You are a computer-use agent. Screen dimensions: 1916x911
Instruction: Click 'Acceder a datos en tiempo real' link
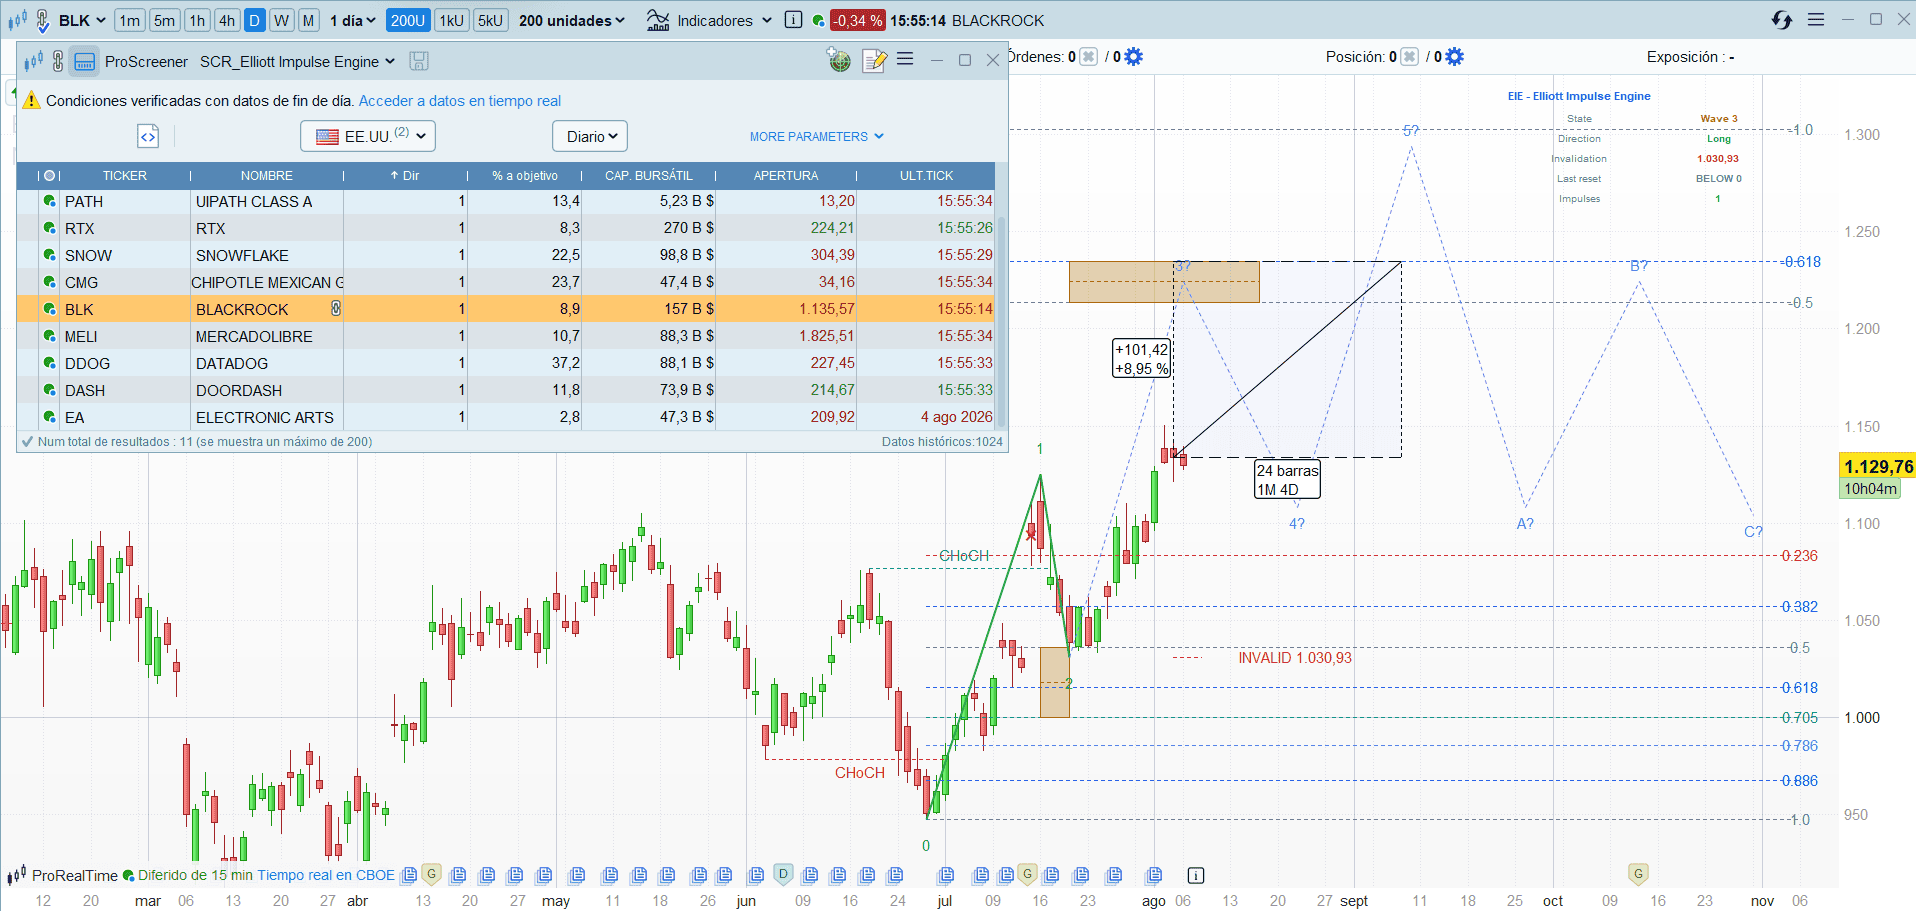pos(460,101)
